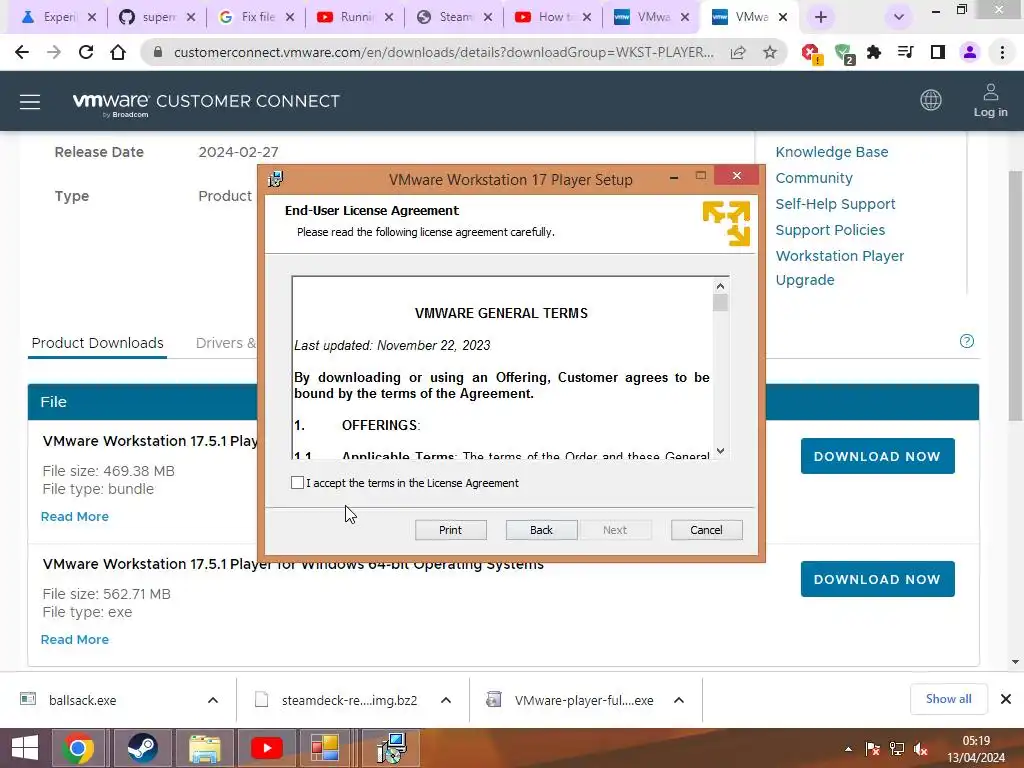Open the tab search dropdown
The width and height of the screenshot is (1024, 768).
point(899,18)
